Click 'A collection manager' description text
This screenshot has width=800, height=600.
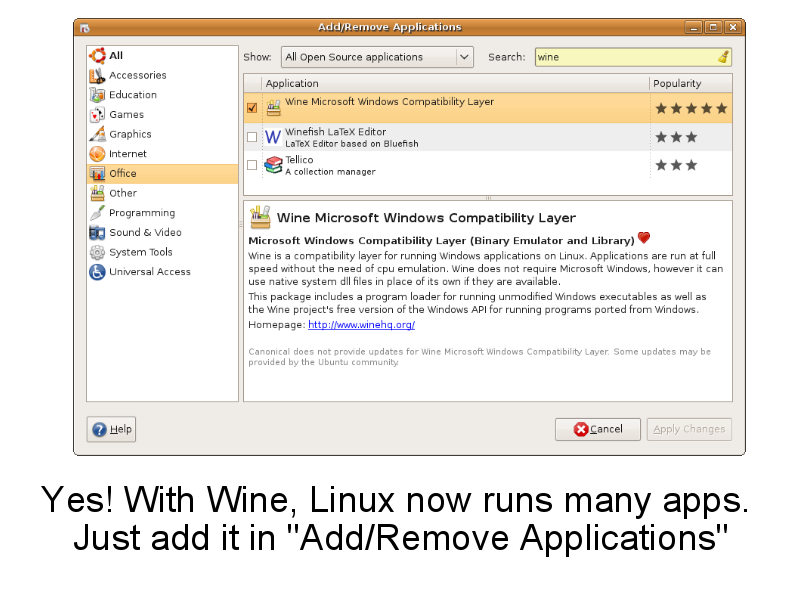(330, 172)
